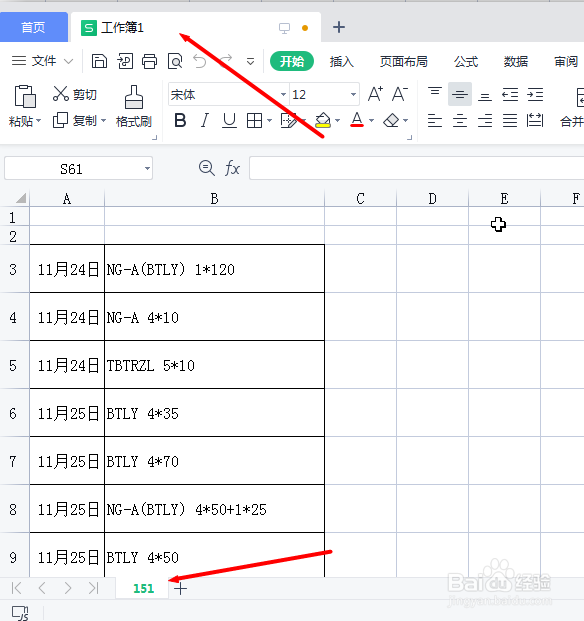The width and height of the screenshot is (584, 621).
Task: Select column B header
Action: pos(214,198)
